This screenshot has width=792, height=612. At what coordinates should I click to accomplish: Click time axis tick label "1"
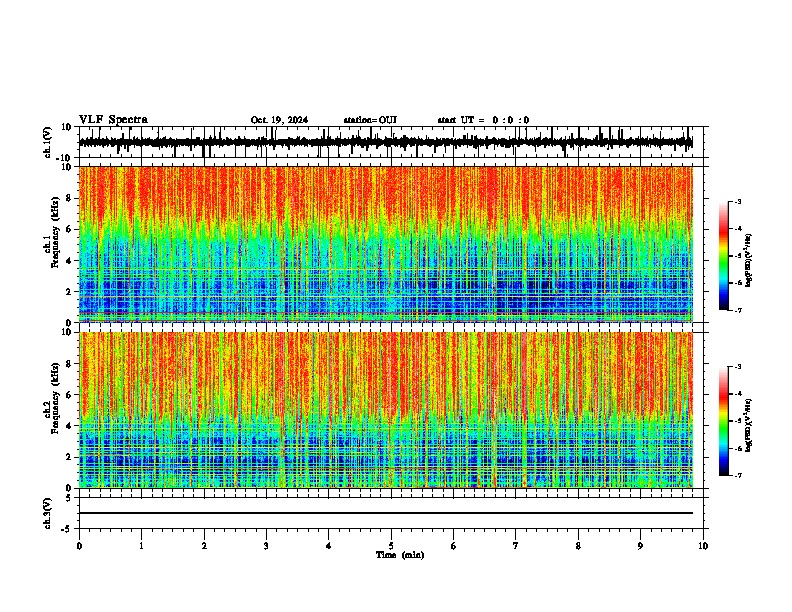(141, 546)
